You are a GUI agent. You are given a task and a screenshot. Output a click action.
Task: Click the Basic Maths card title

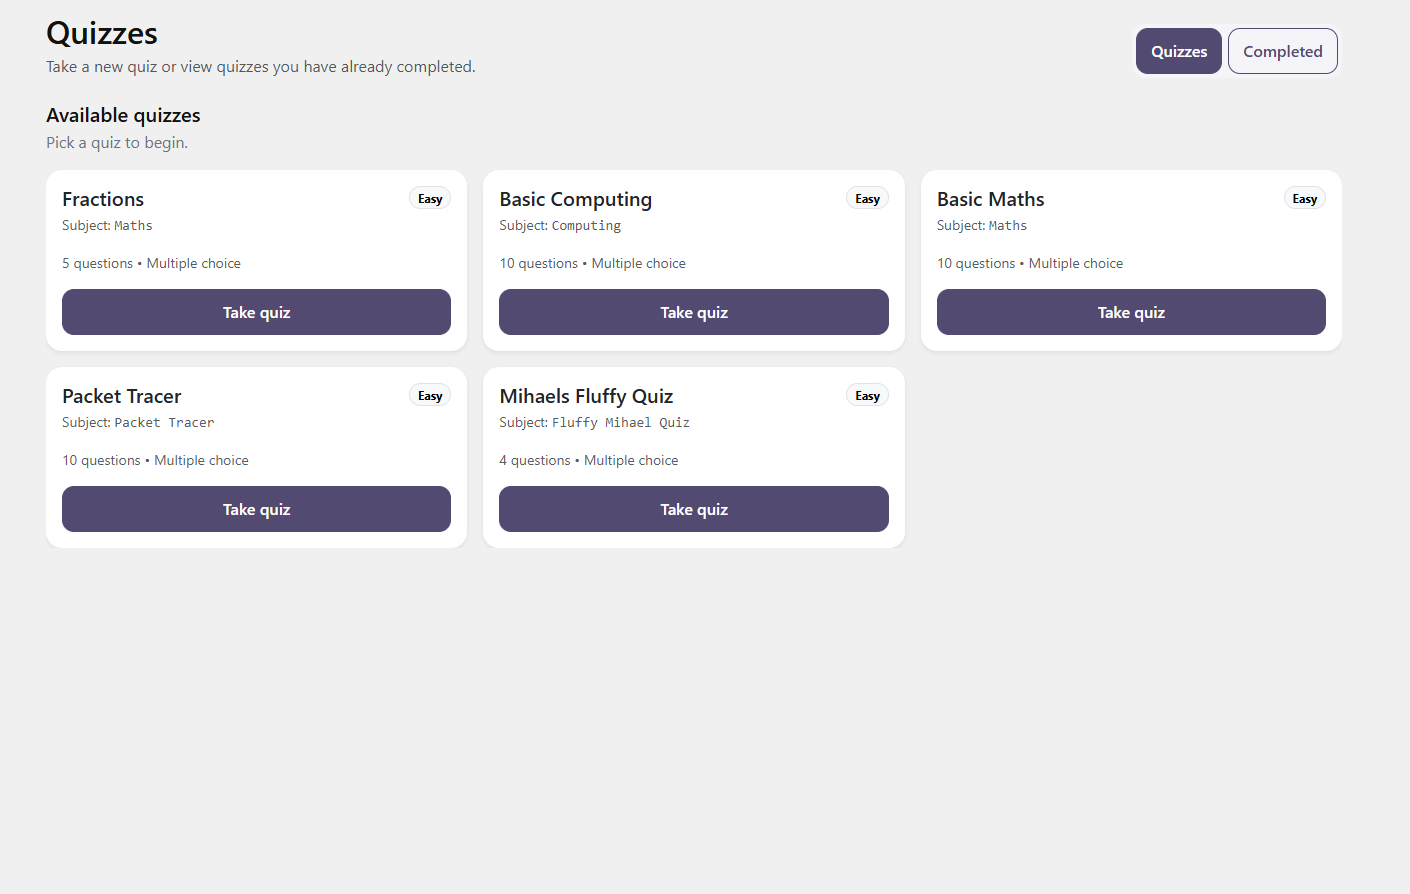[990, 199]
